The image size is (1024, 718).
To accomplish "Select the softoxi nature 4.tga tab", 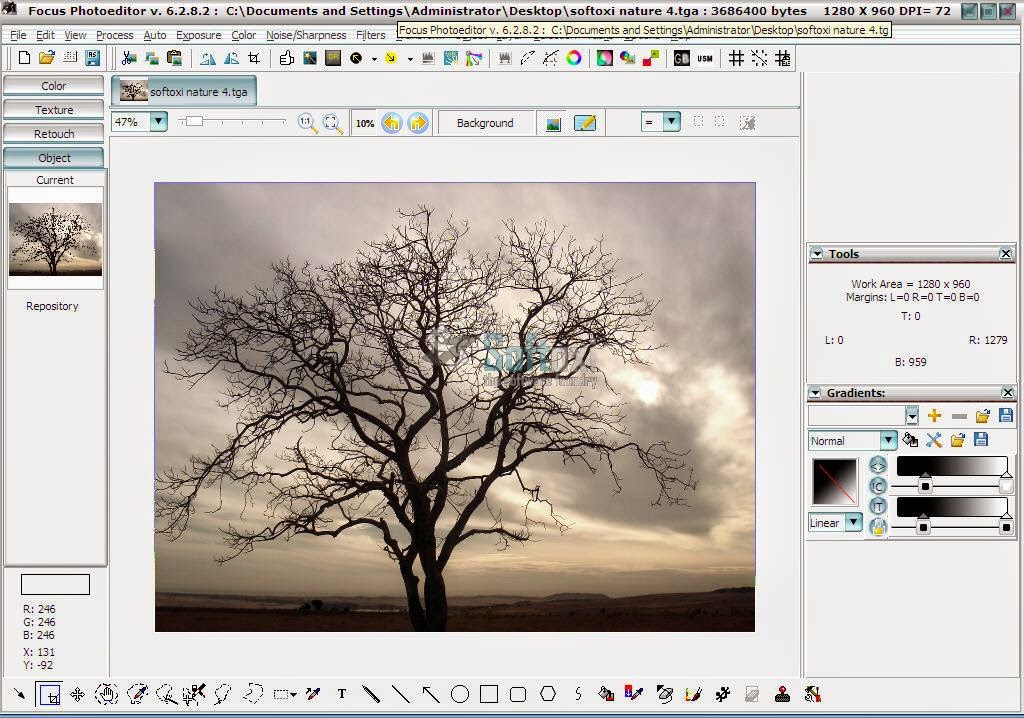I will [x=183, y=90].
